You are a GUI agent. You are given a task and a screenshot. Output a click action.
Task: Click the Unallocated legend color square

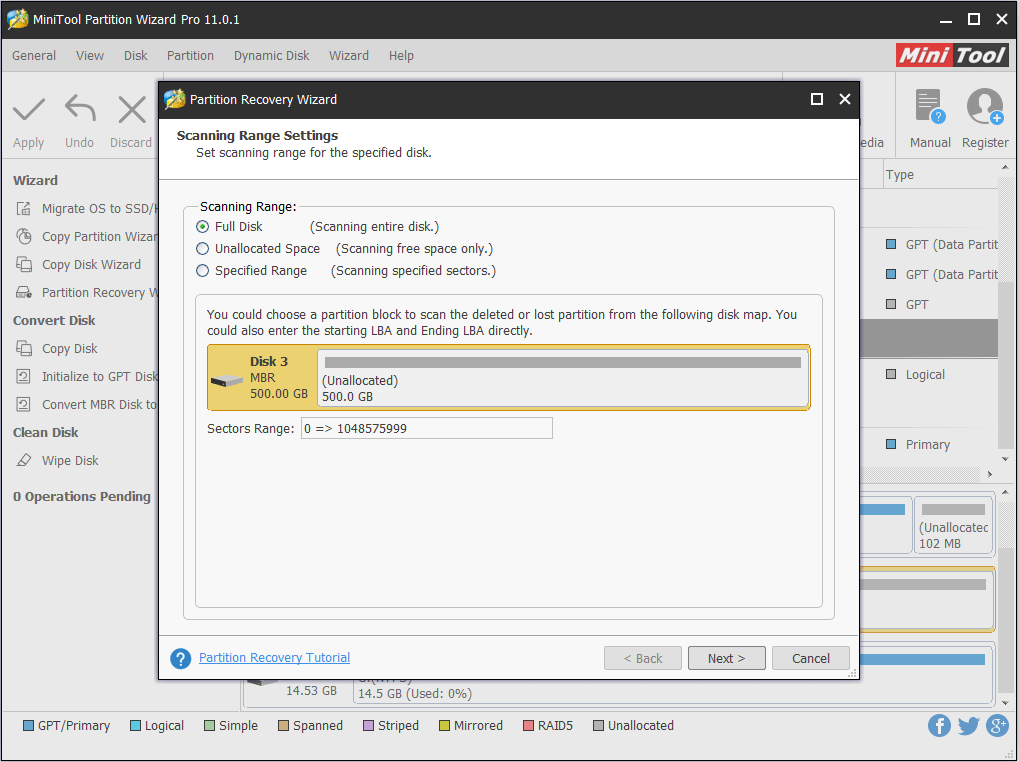(x=599, y=726)
